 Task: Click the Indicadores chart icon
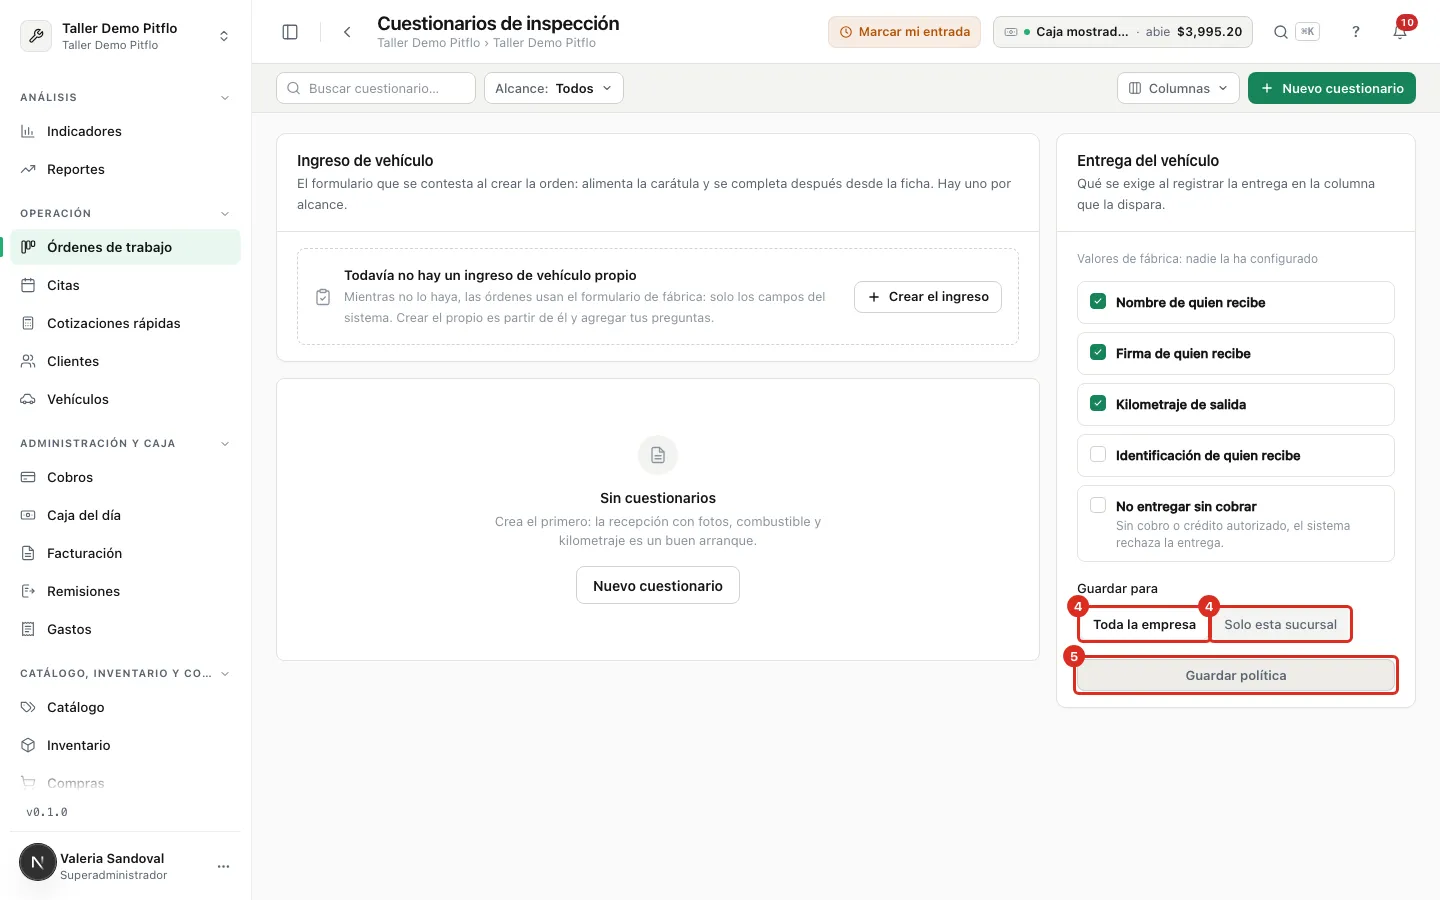(28, 131)
